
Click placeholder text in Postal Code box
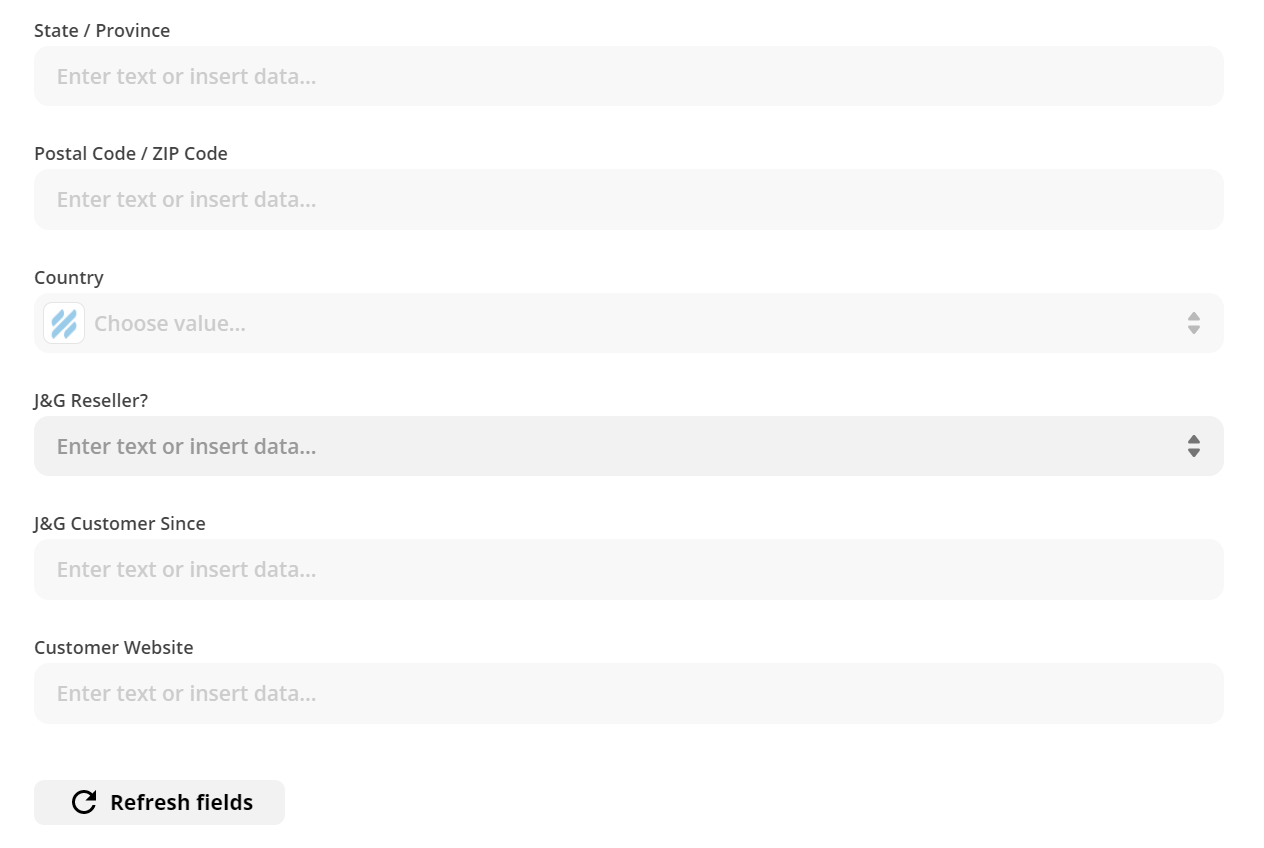(186, 199)
